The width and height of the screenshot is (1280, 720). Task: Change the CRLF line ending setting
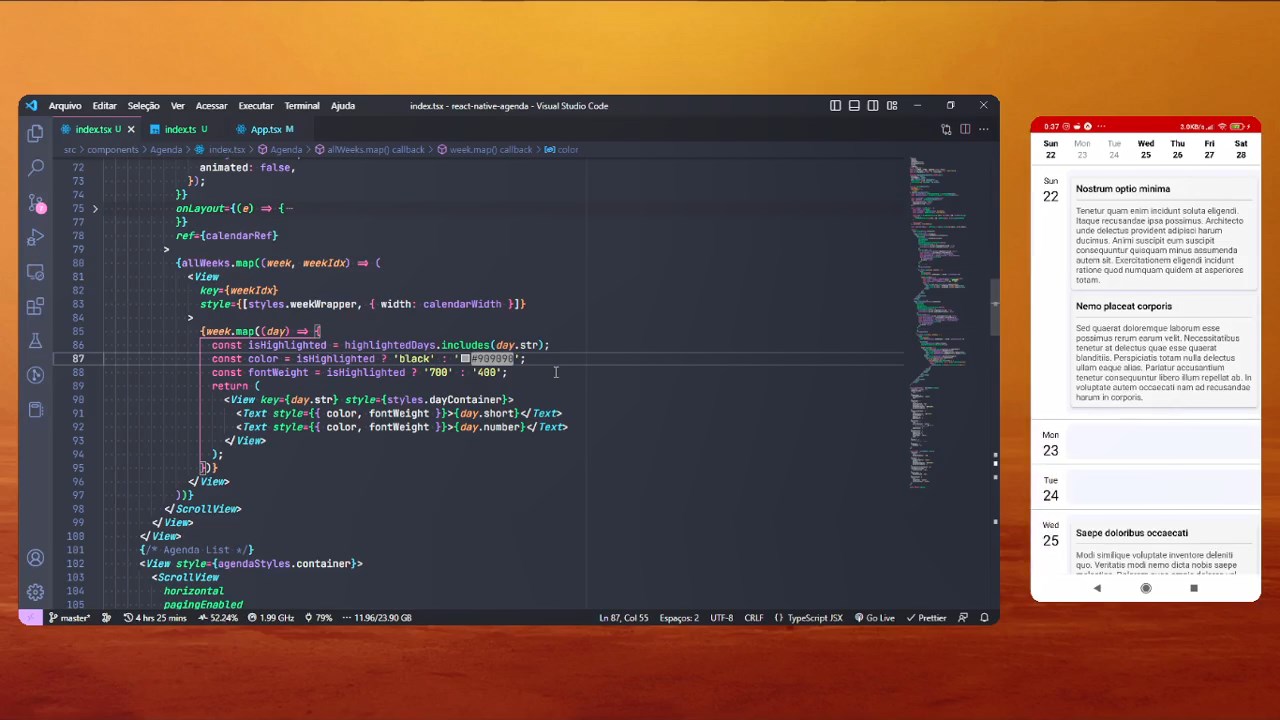click(753, 617)
